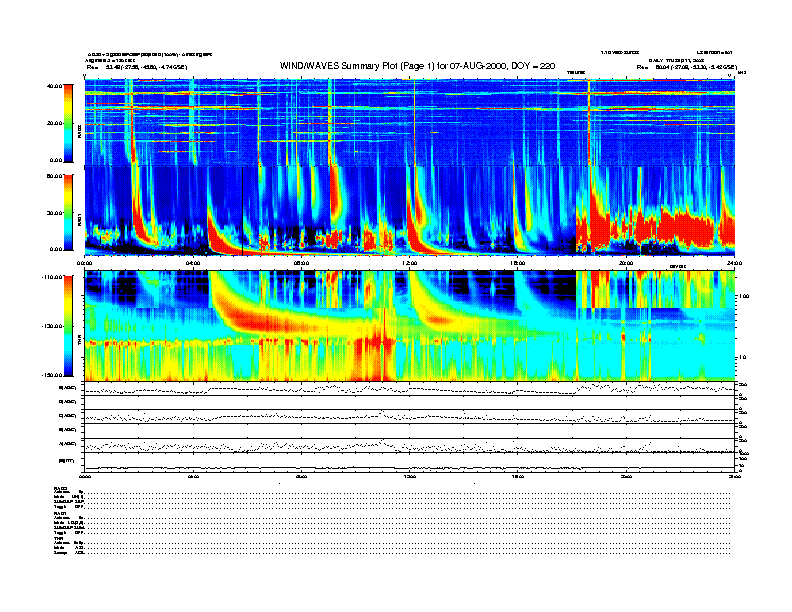Click the -130.00 label on TNR color scale
792x612 pixels.
[53, 326]
